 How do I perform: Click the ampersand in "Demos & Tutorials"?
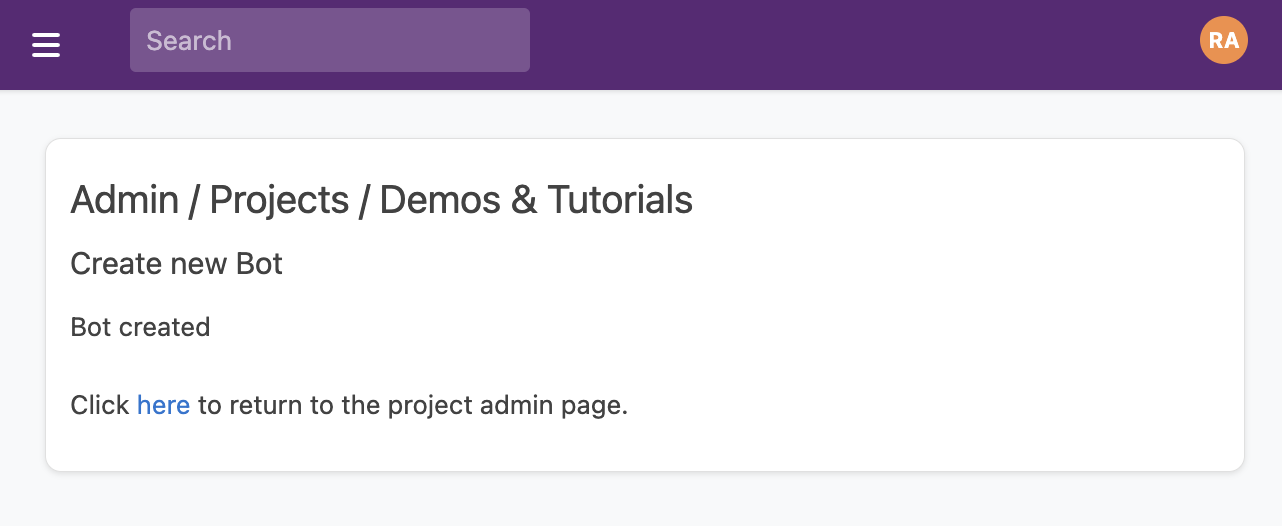click(x=524, y=200)
